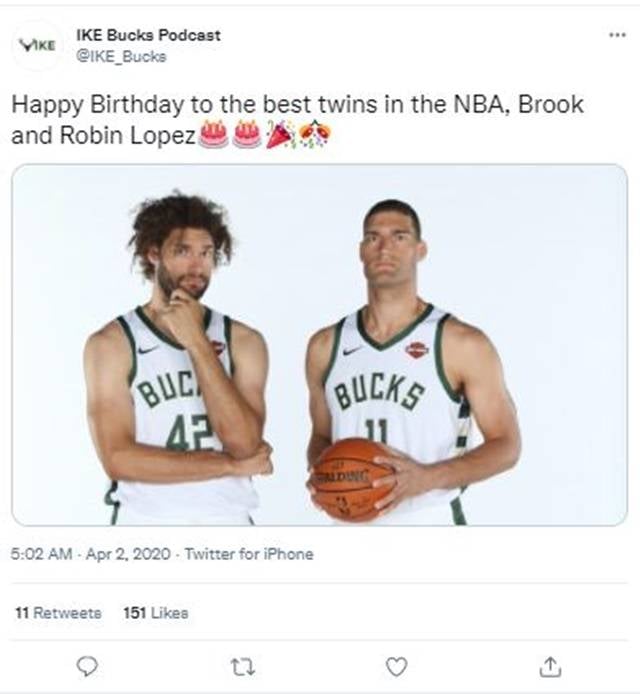Click player wearing number 42 jersey
Image resolution: width=640 pixels, height=694 pixels.
[177, 359]
